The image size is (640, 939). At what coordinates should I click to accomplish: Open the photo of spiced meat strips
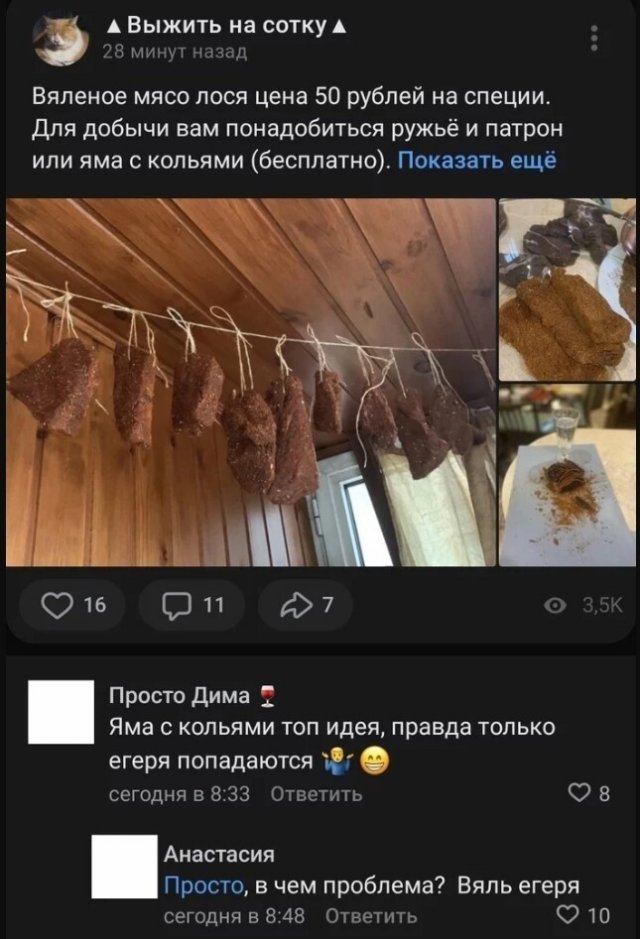(x=568, y=289)
